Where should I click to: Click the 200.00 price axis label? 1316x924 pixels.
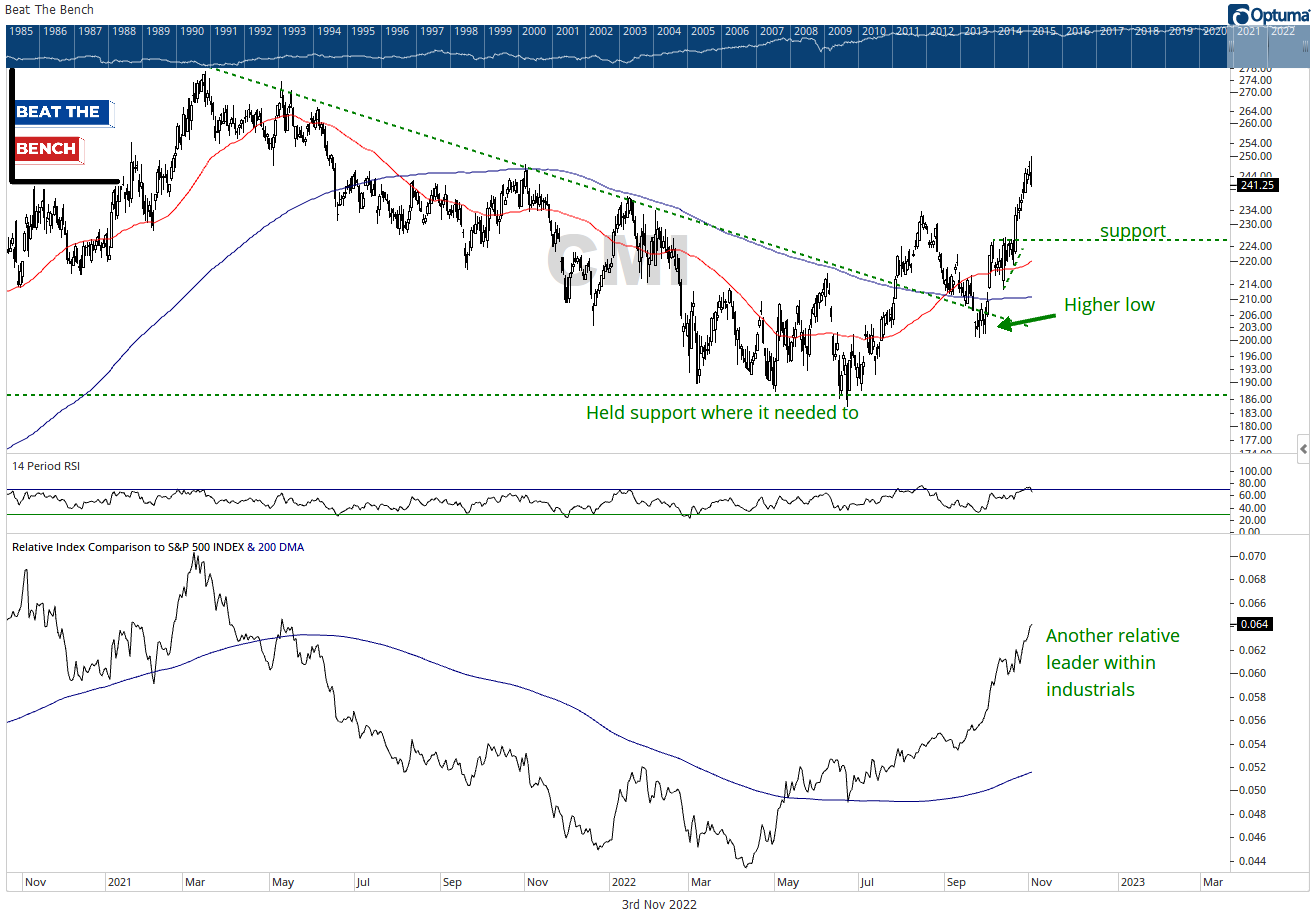coord(1256,340)
